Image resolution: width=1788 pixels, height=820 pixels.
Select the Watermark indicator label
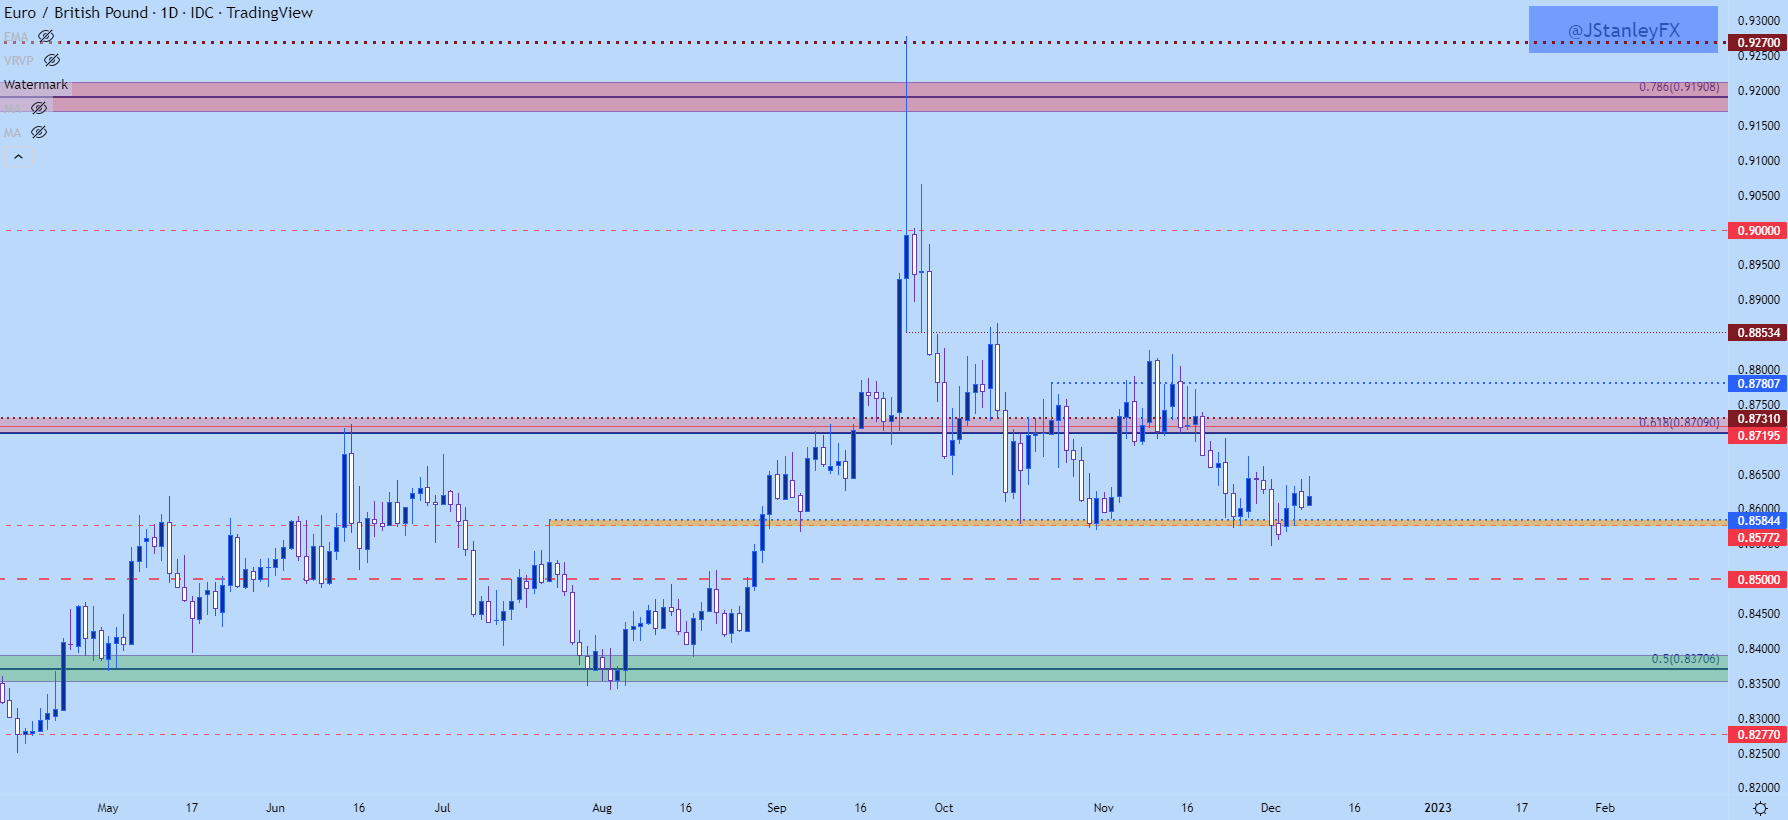(x=36, y=85)
